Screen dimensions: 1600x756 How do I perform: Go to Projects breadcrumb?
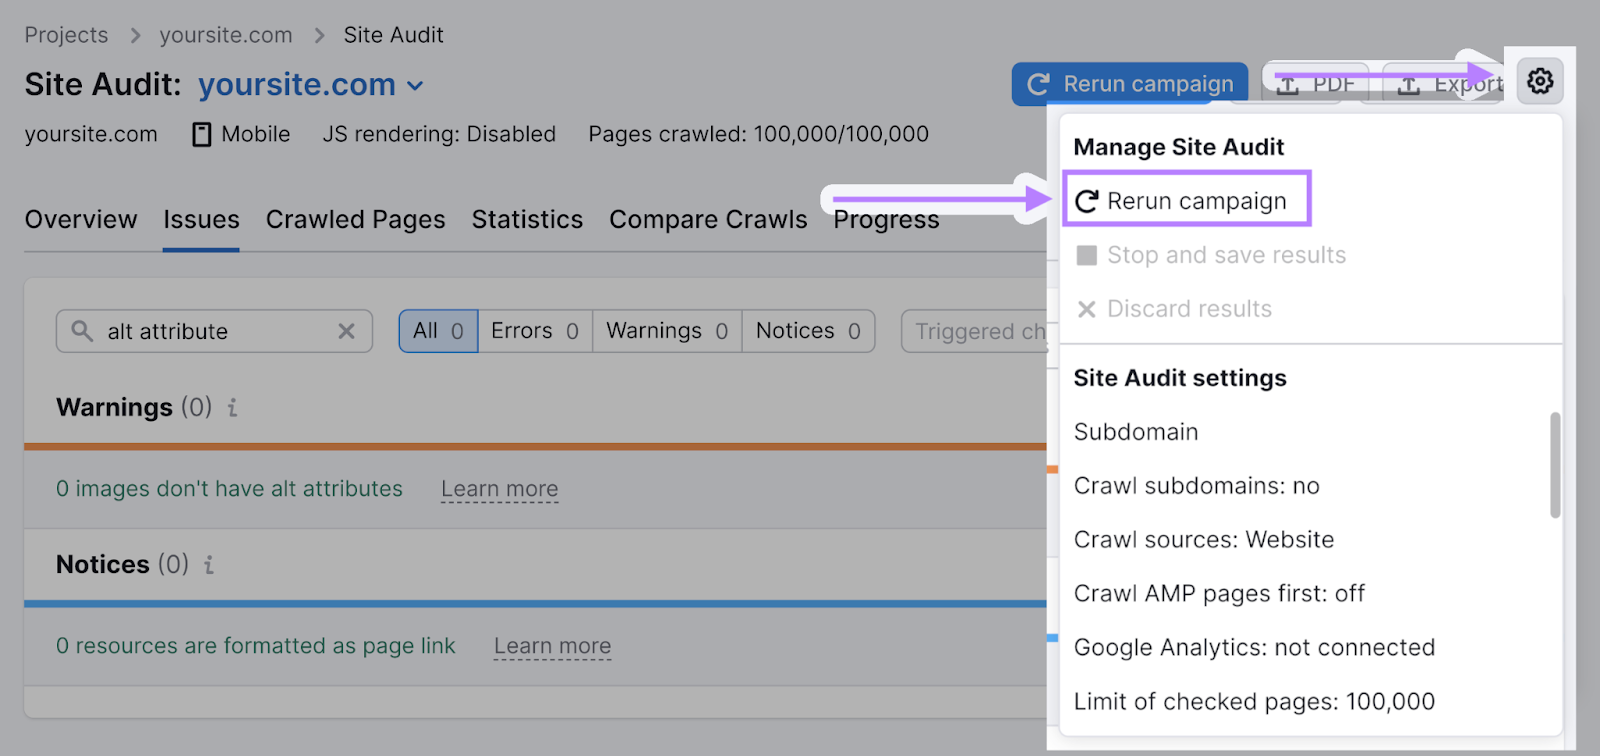point(66,35)
